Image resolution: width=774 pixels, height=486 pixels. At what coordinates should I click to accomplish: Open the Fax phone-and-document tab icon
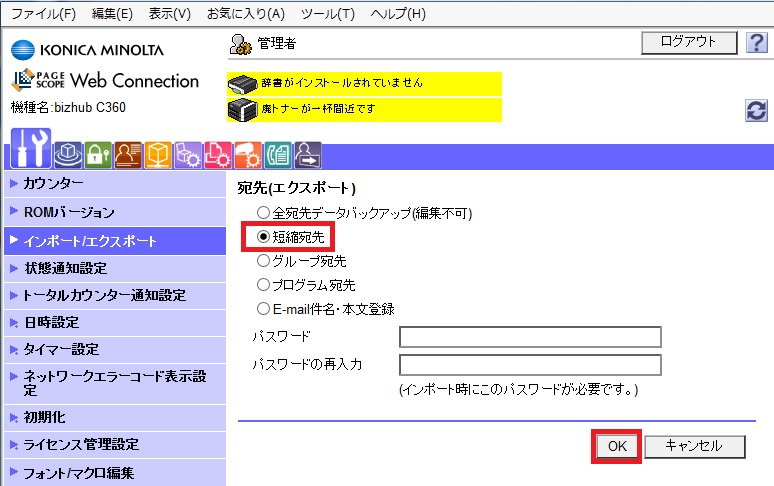[x=278, y=154]
